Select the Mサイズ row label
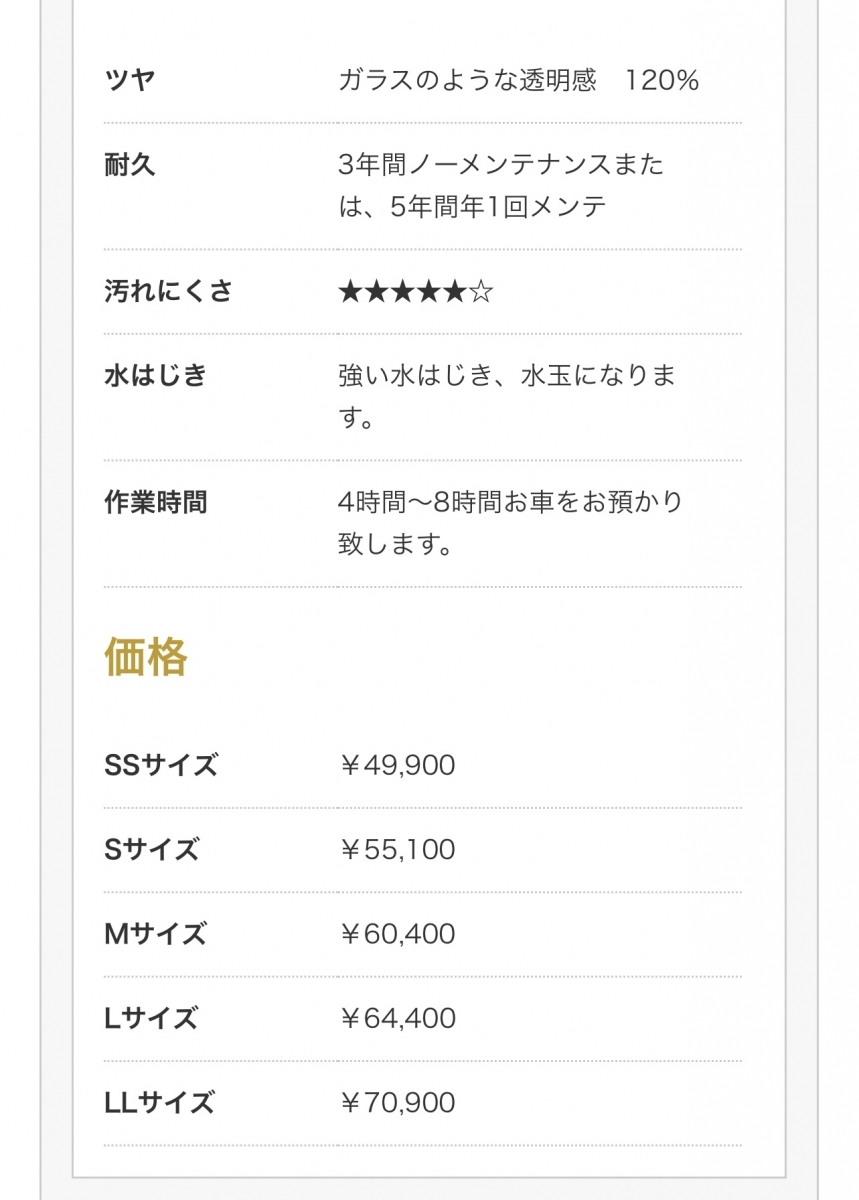 155,934
